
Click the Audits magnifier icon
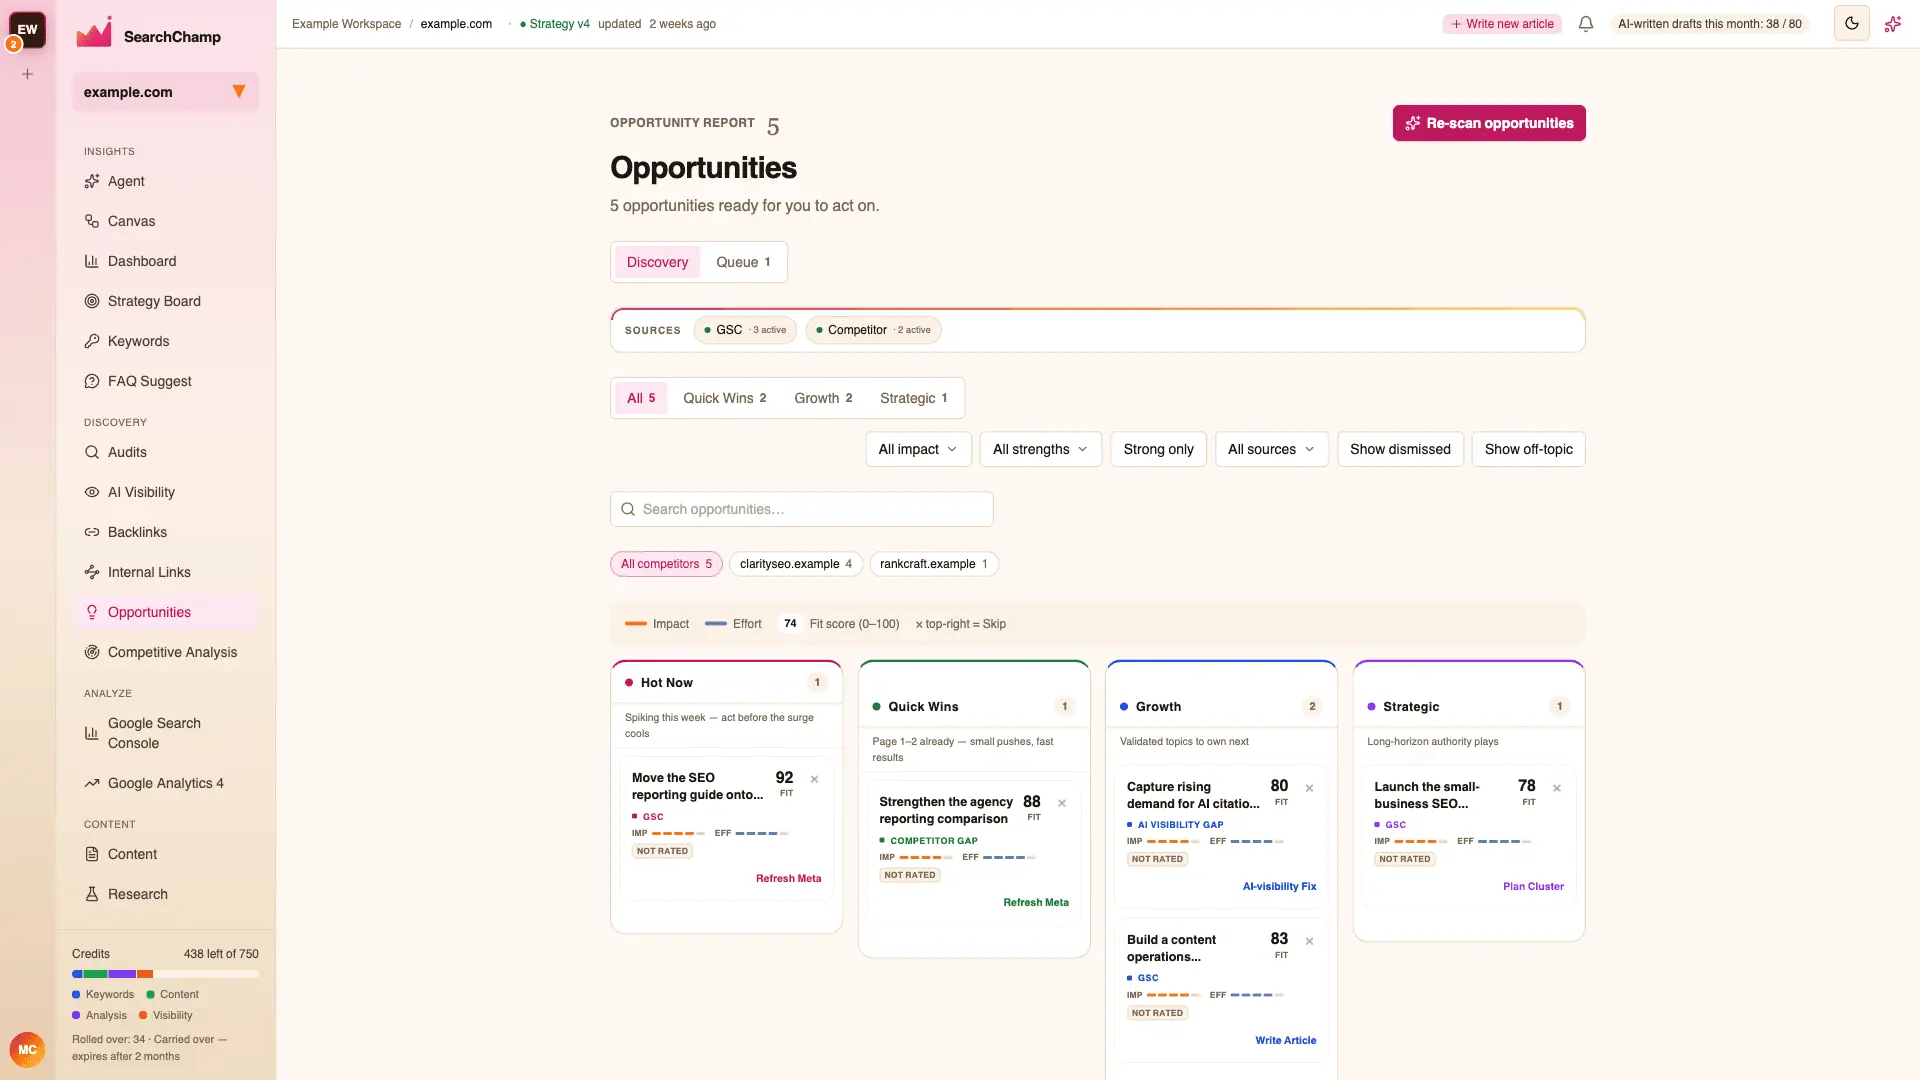[x=92, y=452]
